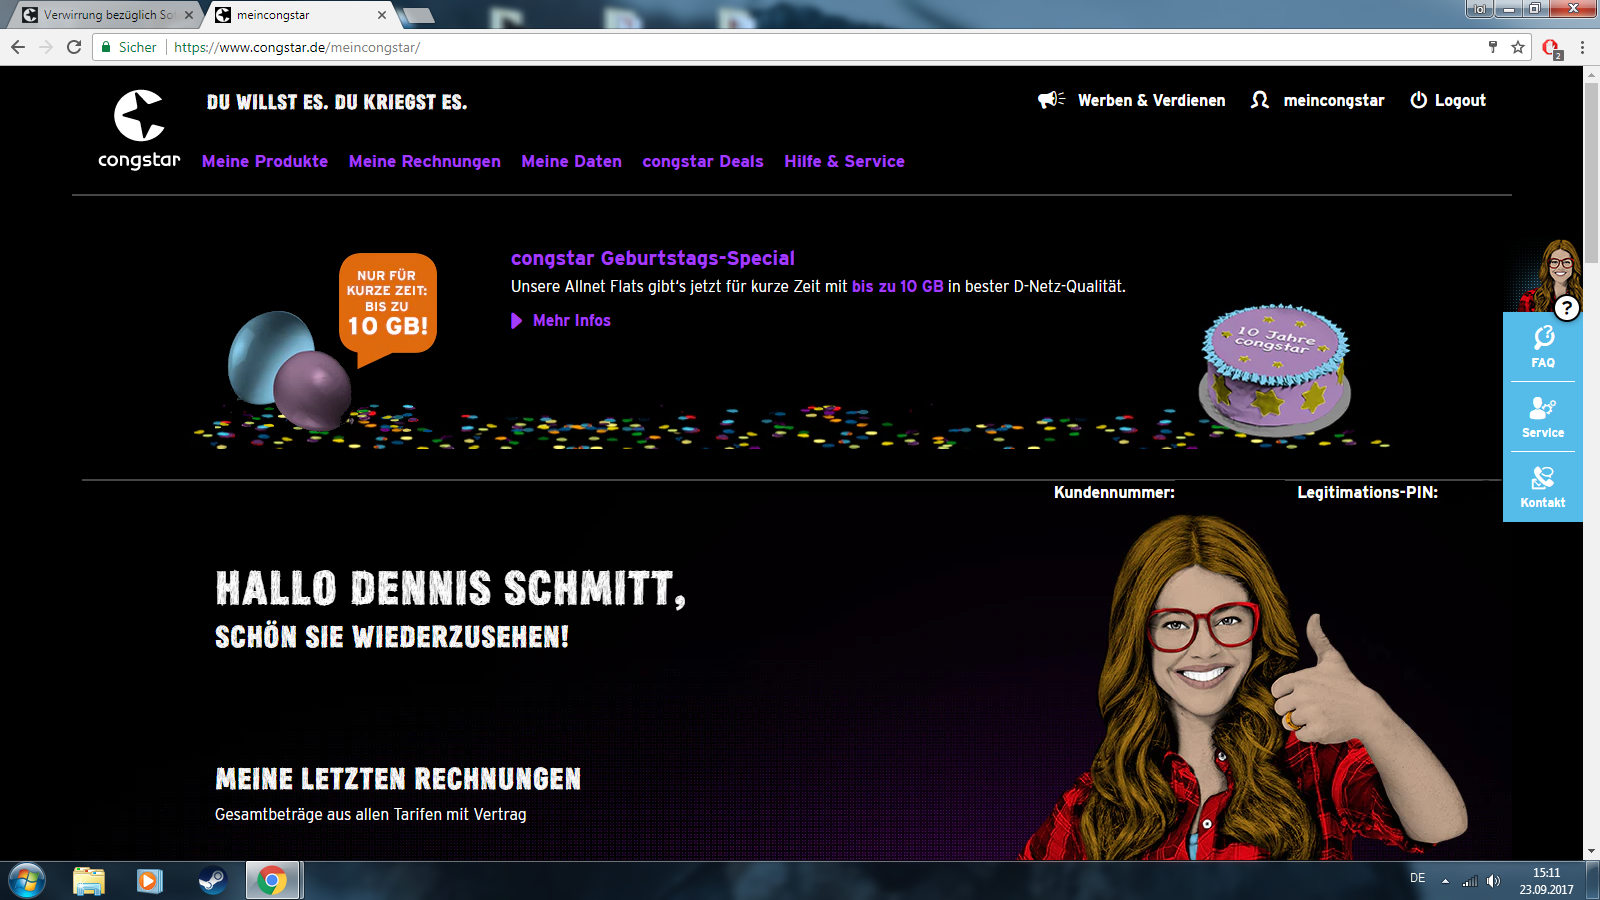Switch to the Verwirrung bezüglich tab

point(105,15)
